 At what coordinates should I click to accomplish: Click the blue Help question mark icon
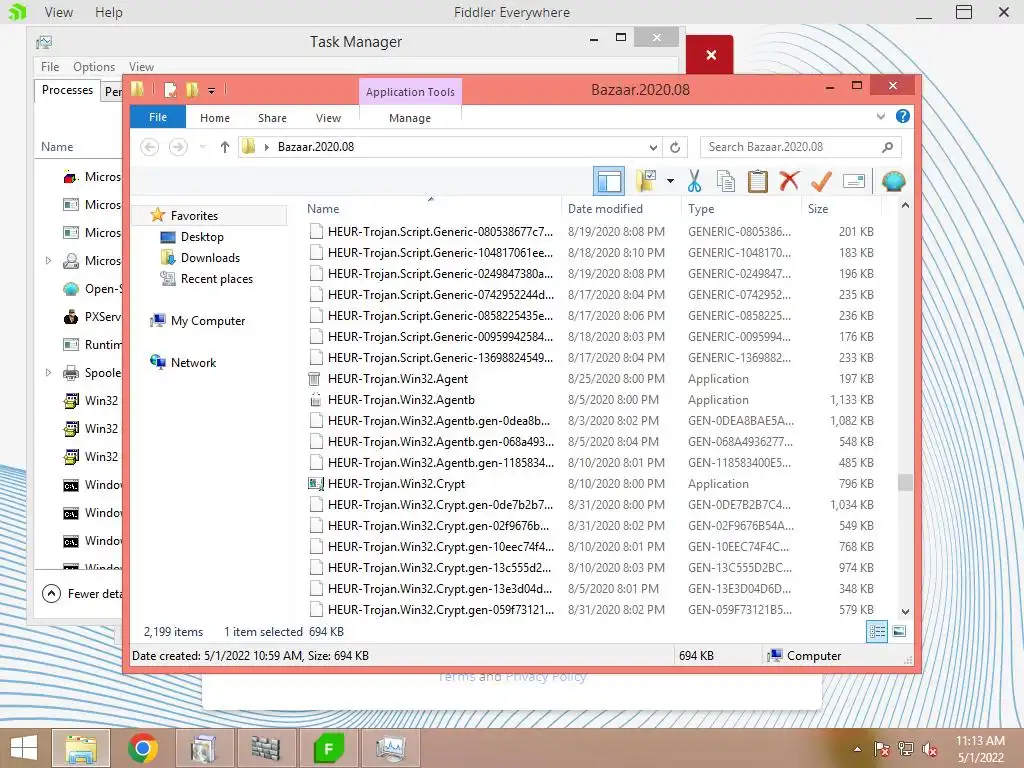point(903,116)
